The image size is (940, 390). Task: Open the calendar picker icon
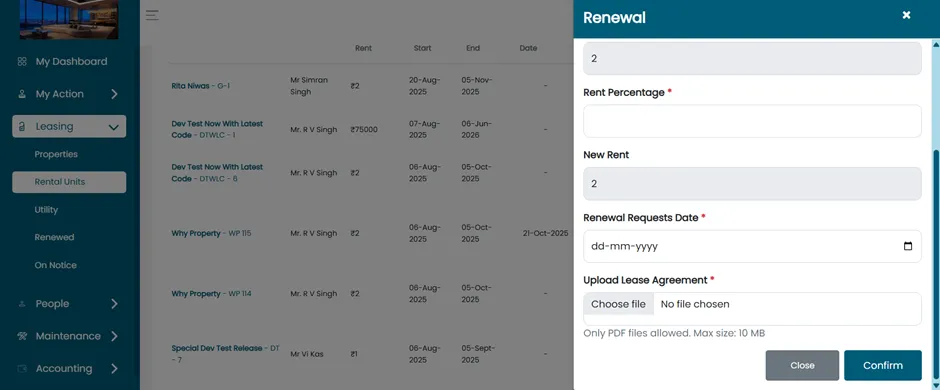(908, 246)
